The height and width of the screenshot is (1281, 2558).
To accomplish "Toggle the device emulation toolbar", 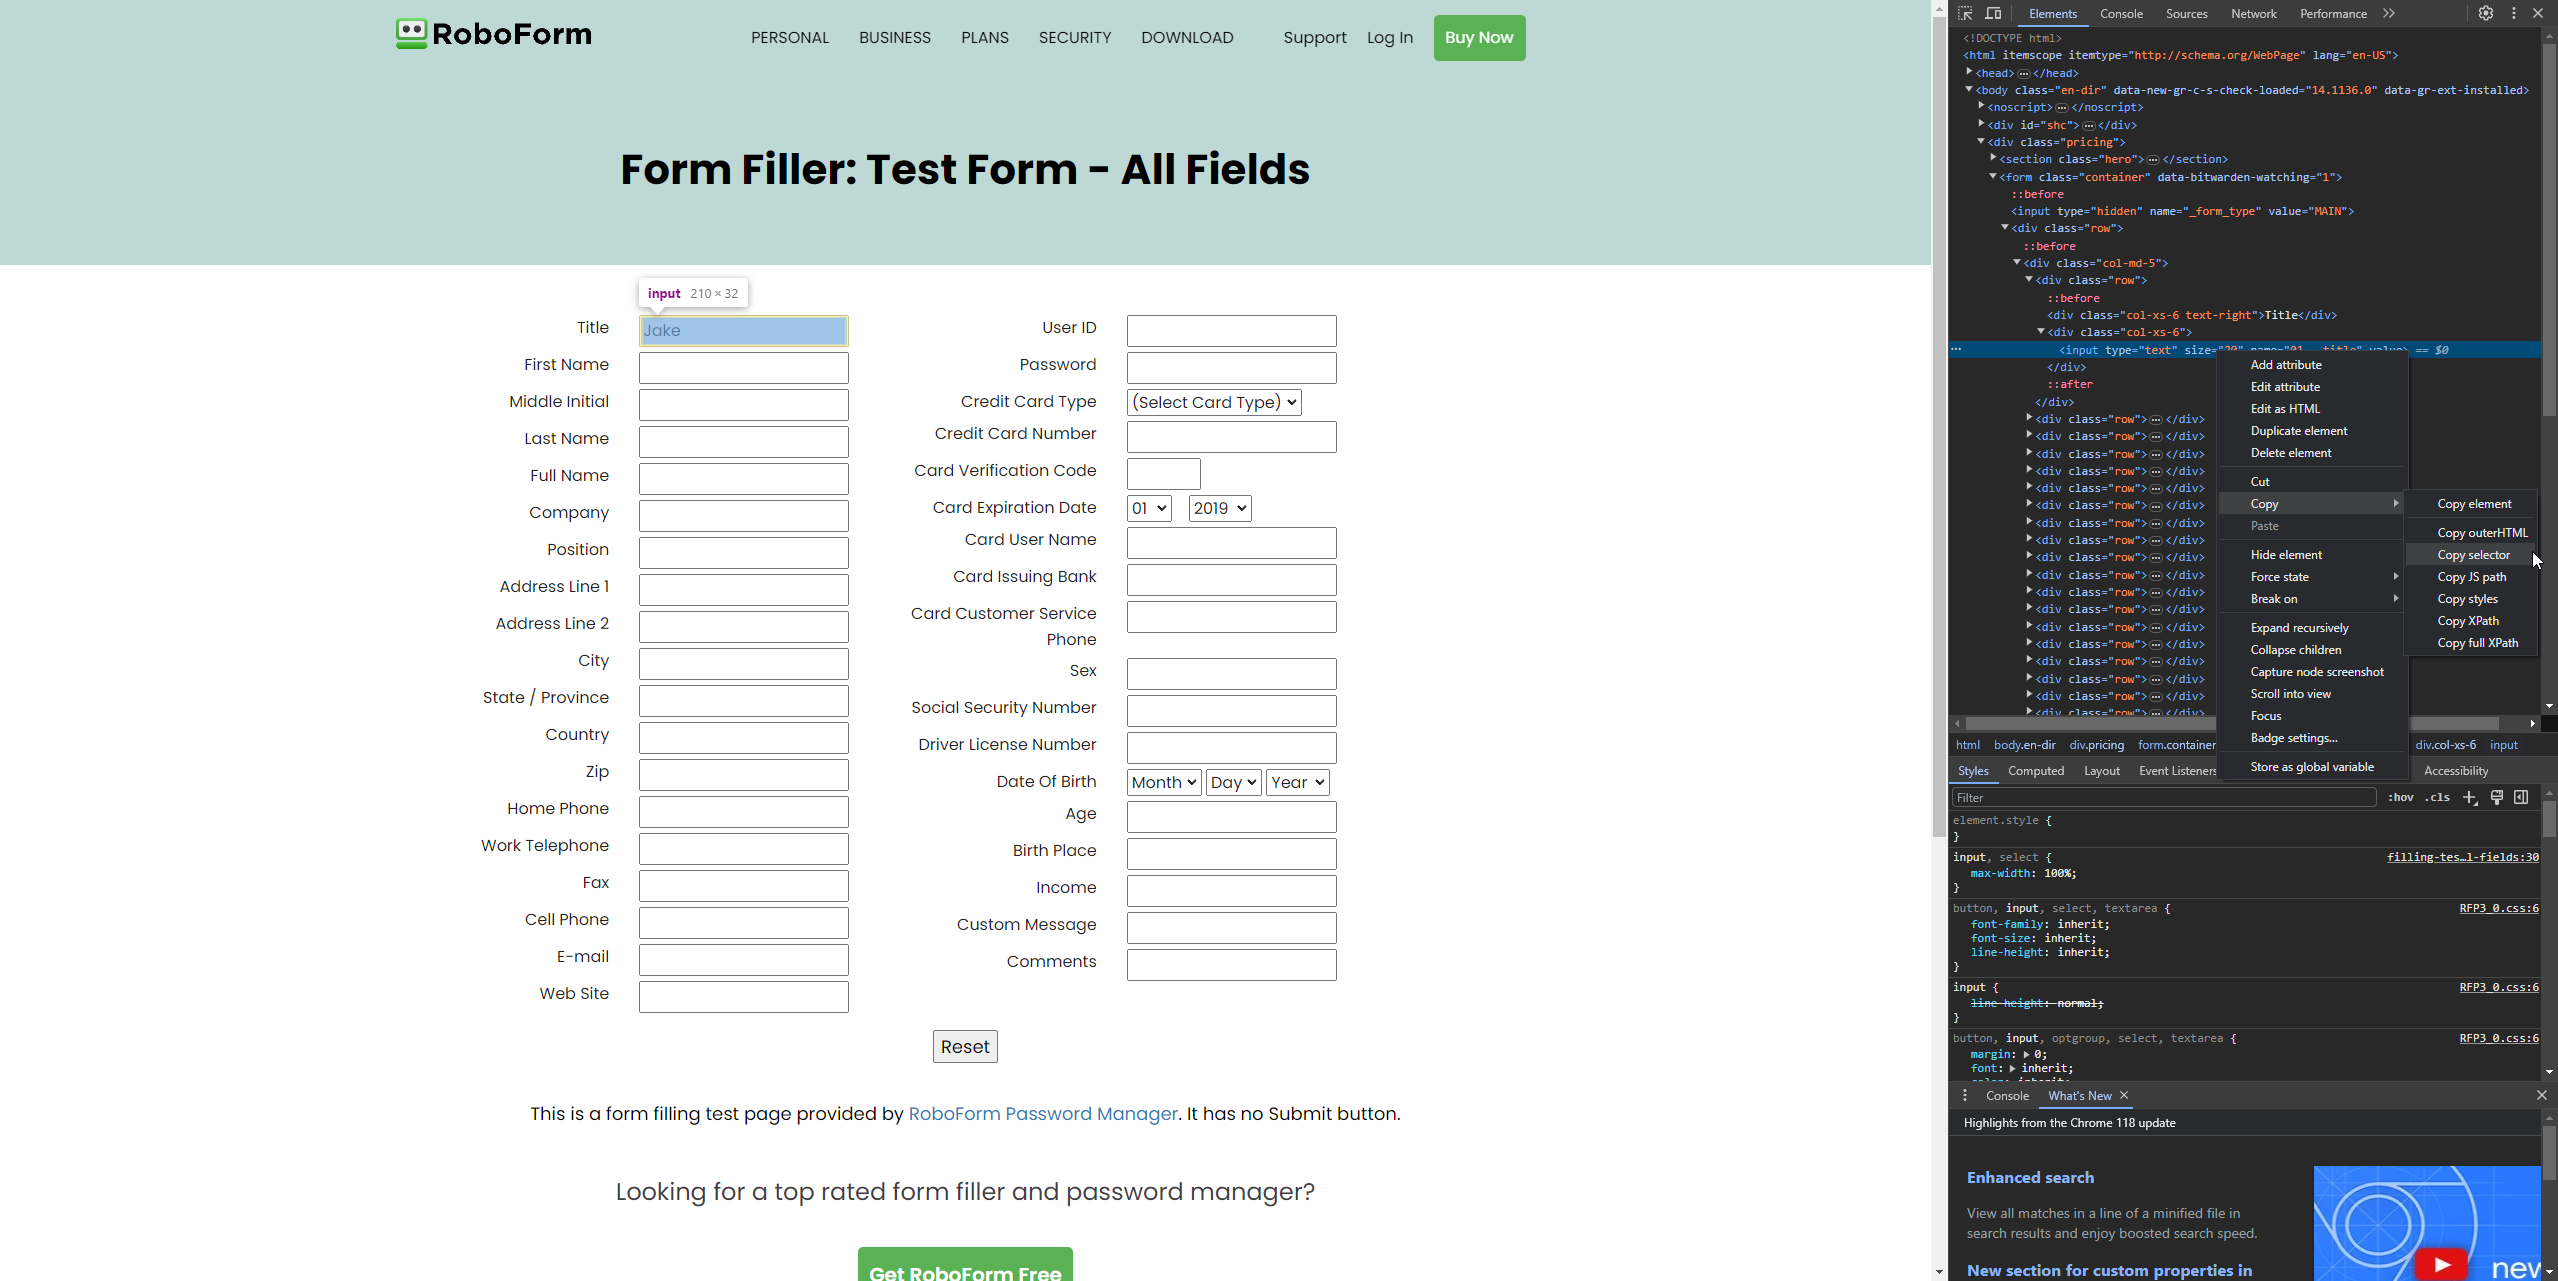I will tap(1992, 13).
